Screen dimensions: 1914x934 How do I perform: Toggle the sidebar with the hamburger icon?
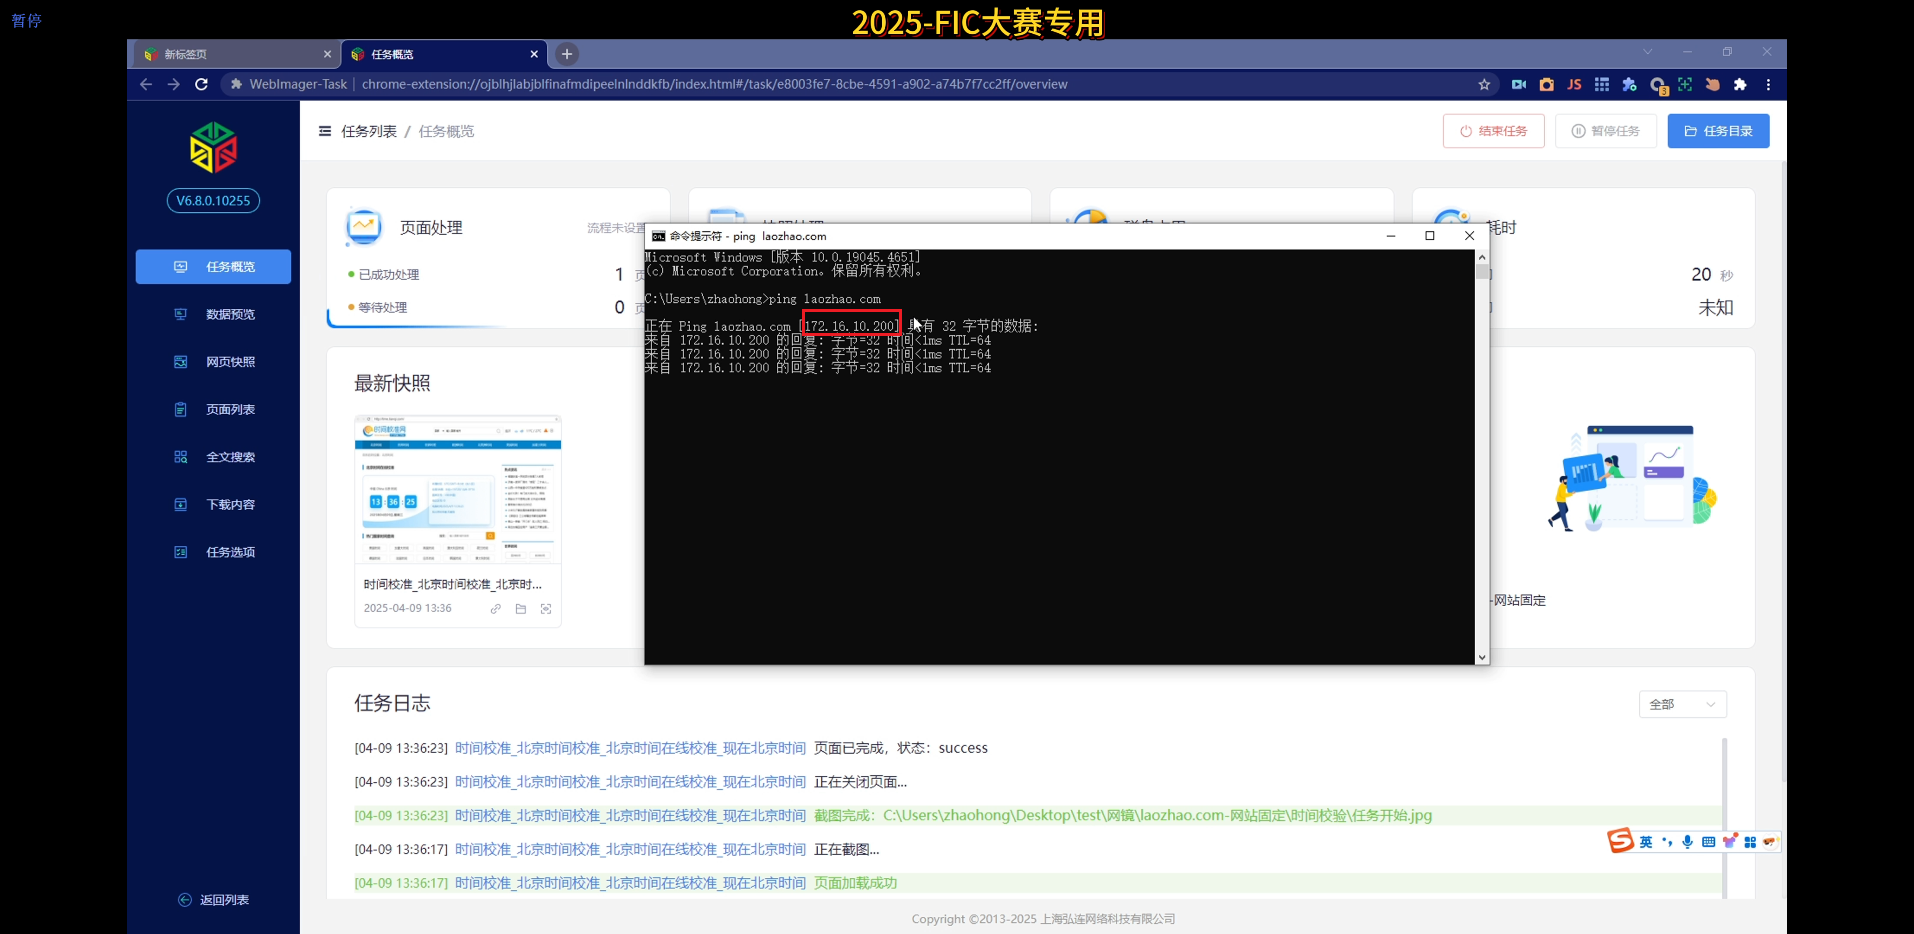tap(325, 131)
